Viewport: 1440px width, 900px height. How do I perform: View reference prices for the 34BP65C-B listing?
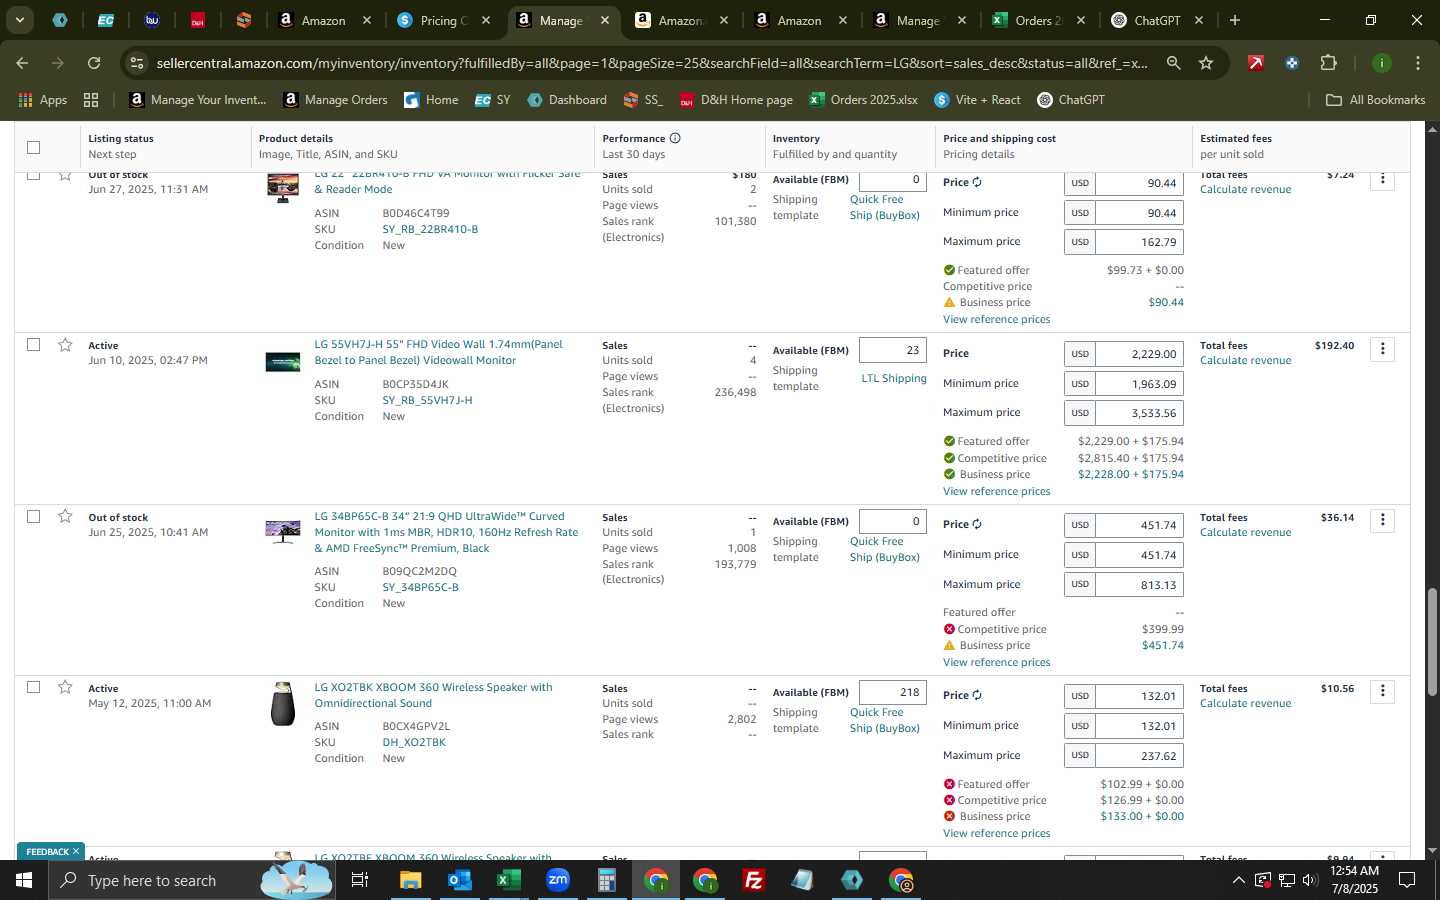[996, 662]
